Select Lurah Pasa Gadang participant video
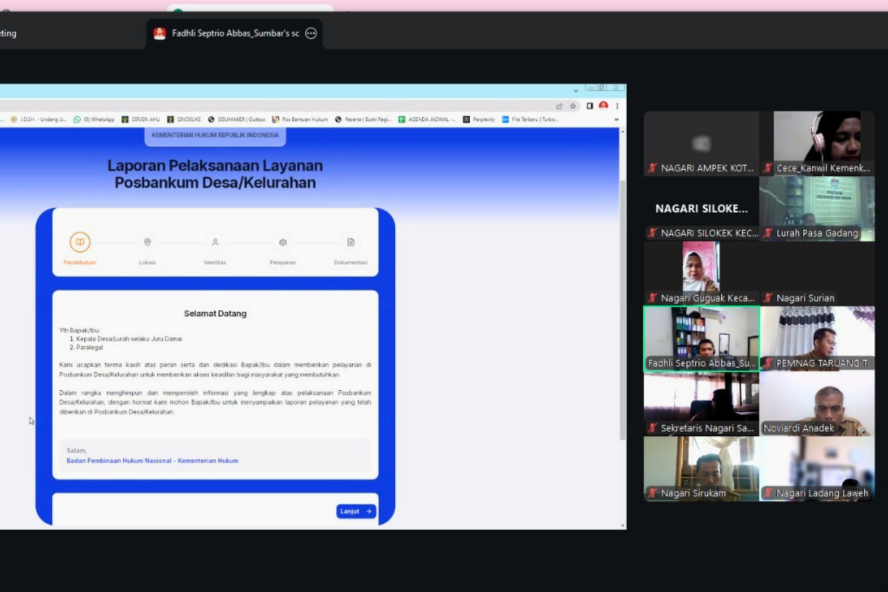The width and height of the screenshot is (888, 592). pyautogui.click(x=817, y=208)
